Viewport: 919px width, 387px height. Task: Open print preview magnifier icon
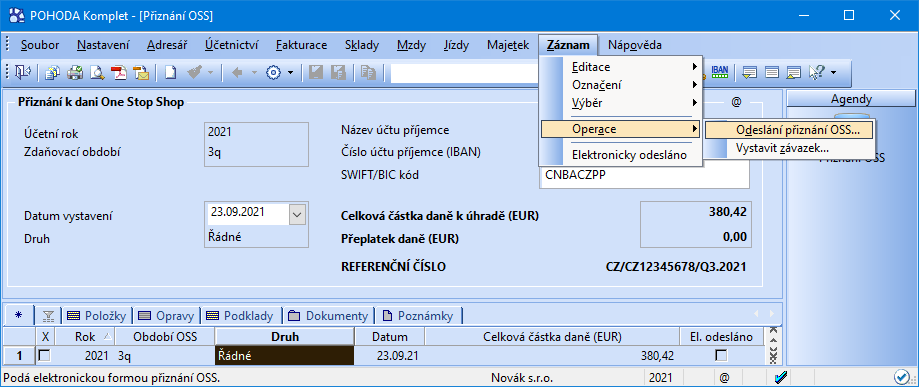[97, 73]
